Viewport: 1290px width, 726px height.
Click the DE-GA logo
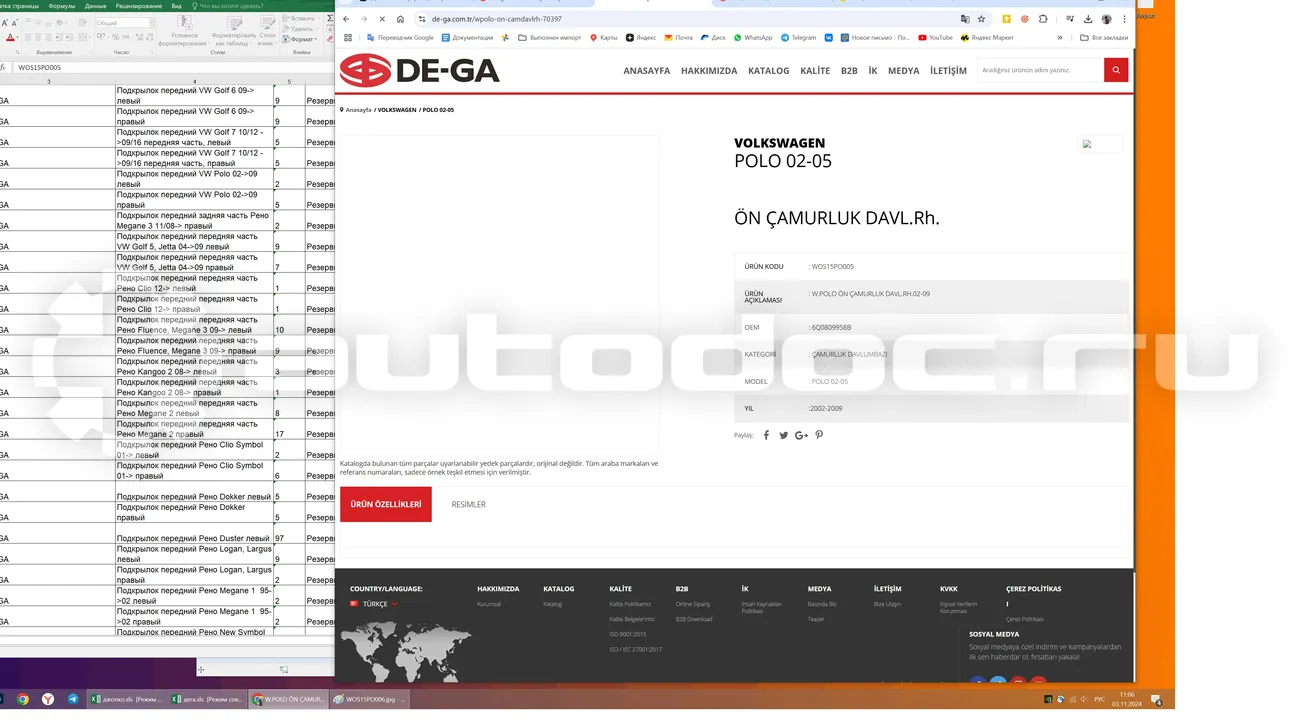tap(419, 70)
